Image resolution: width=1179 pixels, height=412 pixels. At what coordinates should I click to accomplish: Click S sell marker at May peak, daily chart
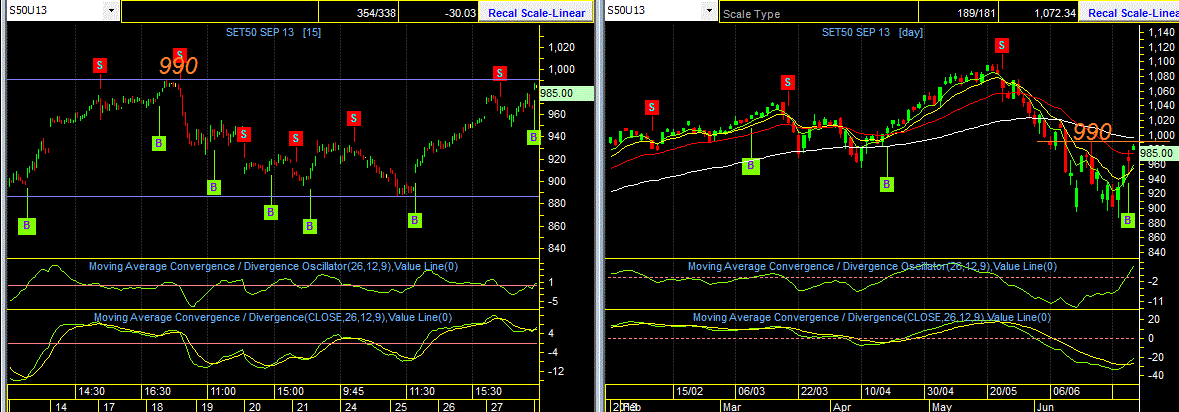tap(1002, 45)
